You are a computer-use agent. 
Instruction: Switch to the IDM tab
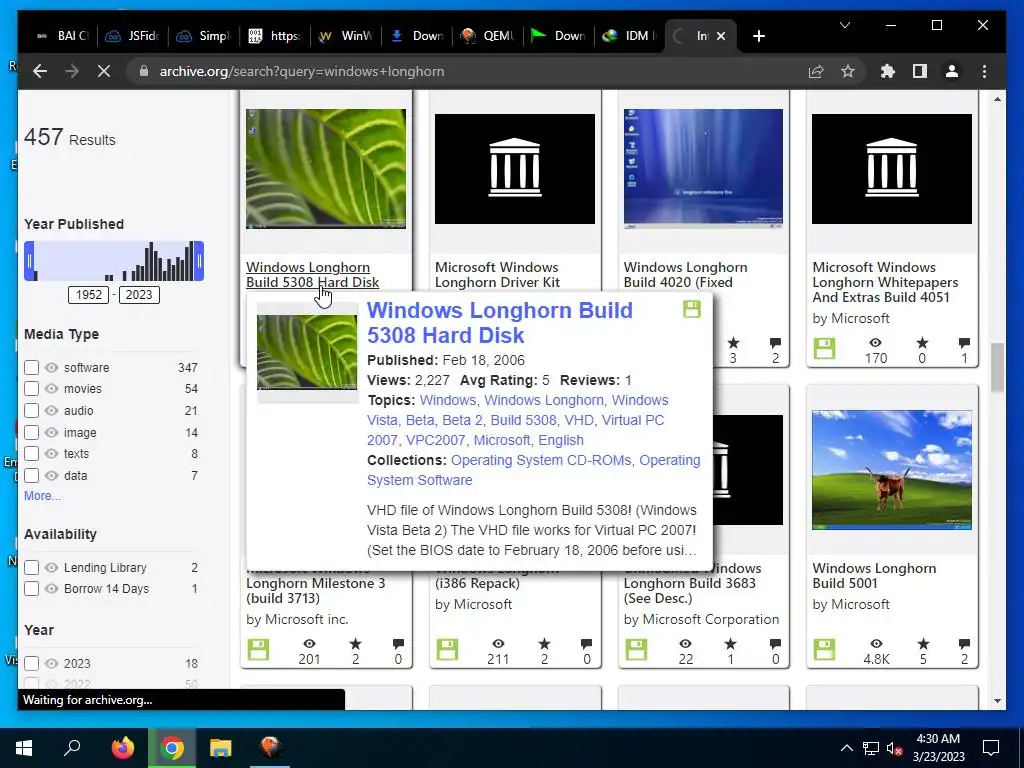coord(629,36)
